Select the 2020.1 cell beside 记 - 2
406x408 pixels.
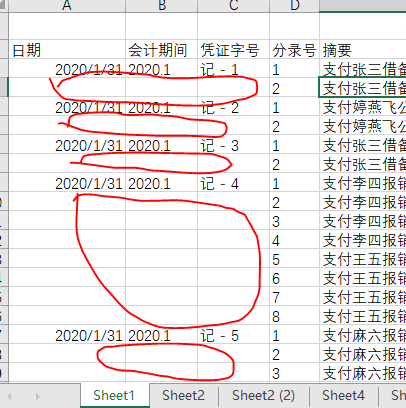pos(162,108)
